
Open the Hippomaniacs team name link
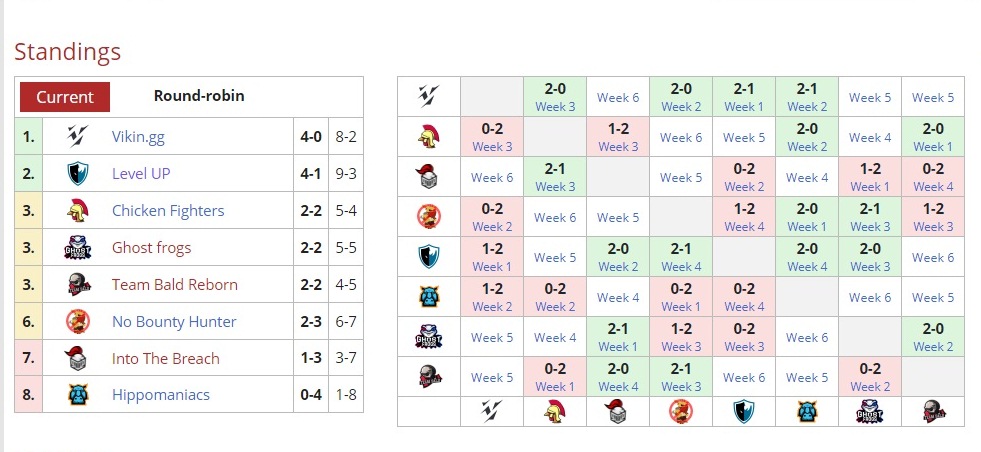point(160,395)
